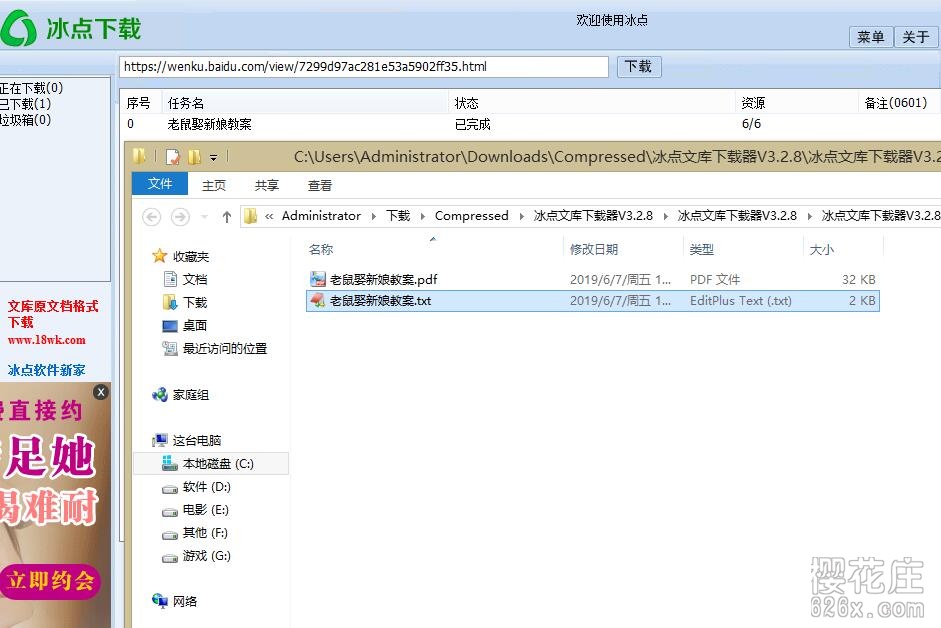
Task: Select 家庭组 in the navigation pane
Action: (191, 394)
